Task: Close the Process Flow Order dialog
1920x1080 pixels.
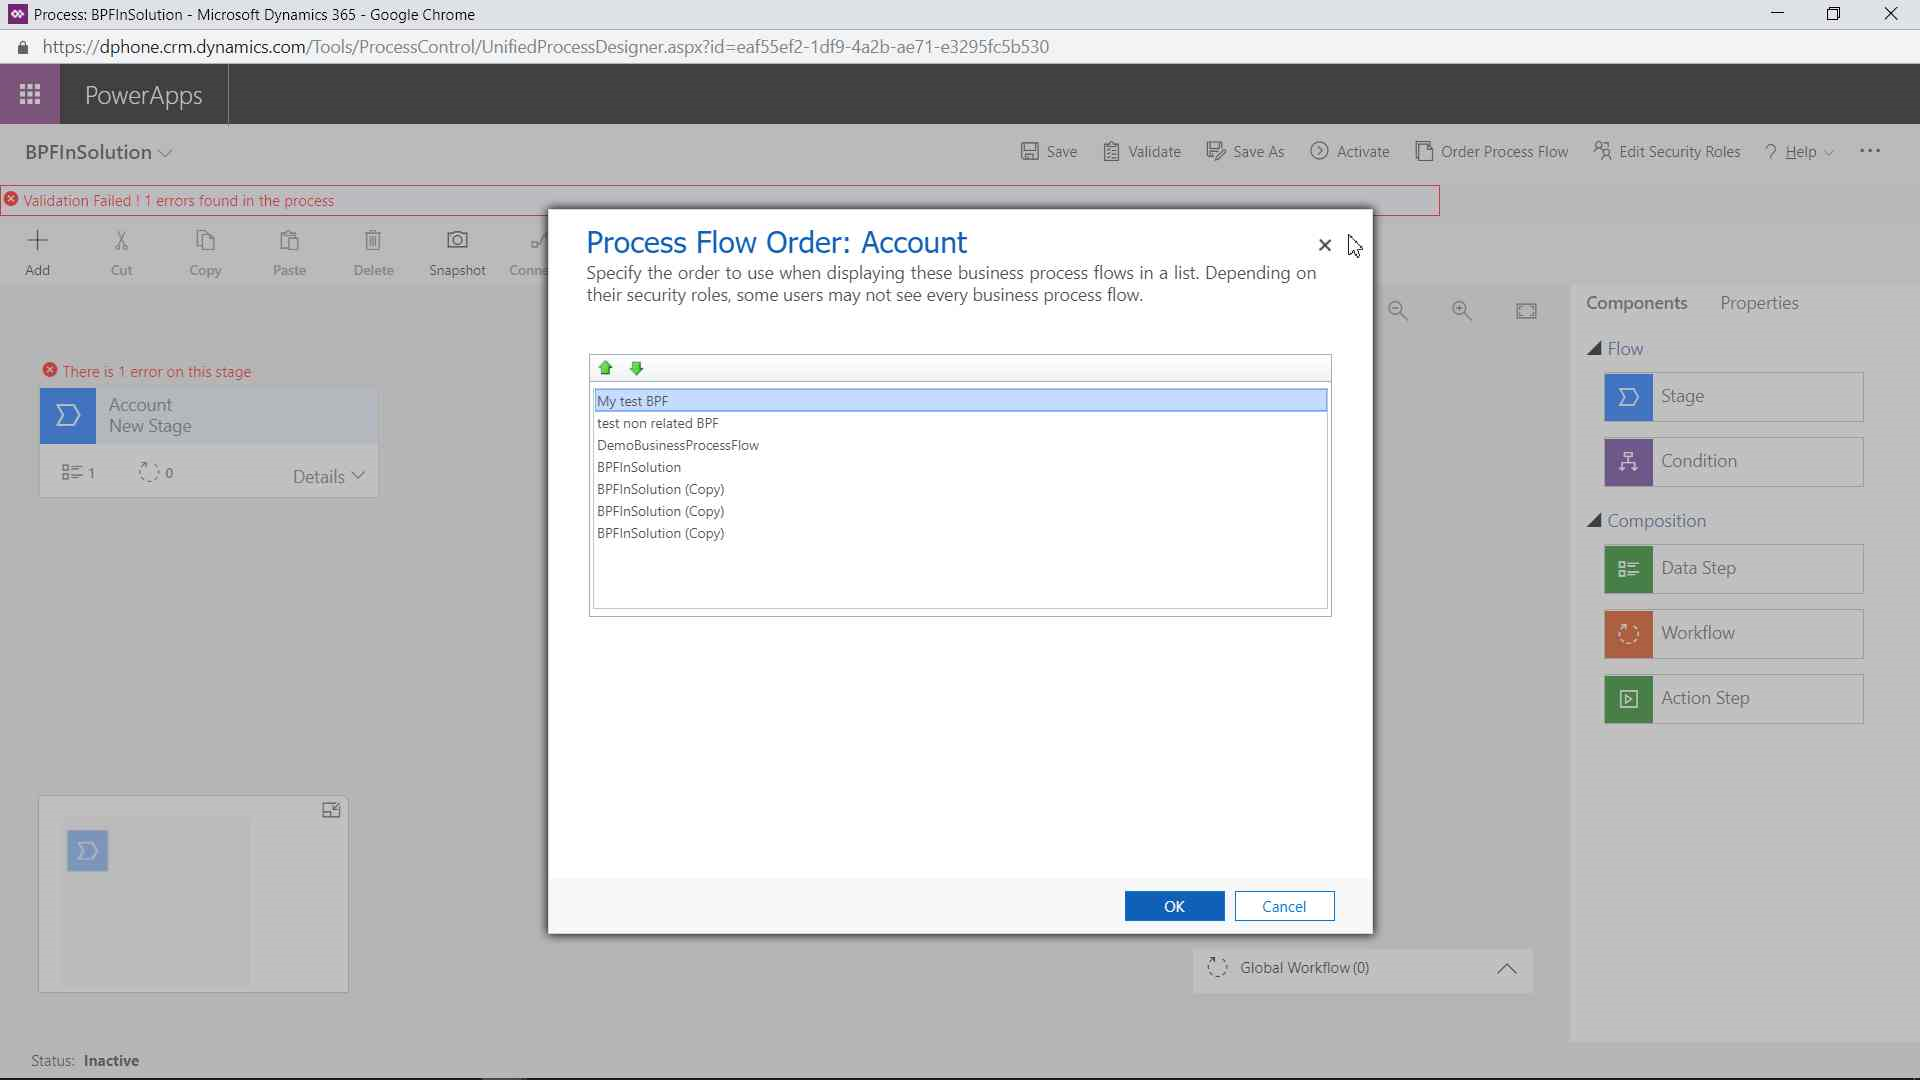Action: [1324, 245]
